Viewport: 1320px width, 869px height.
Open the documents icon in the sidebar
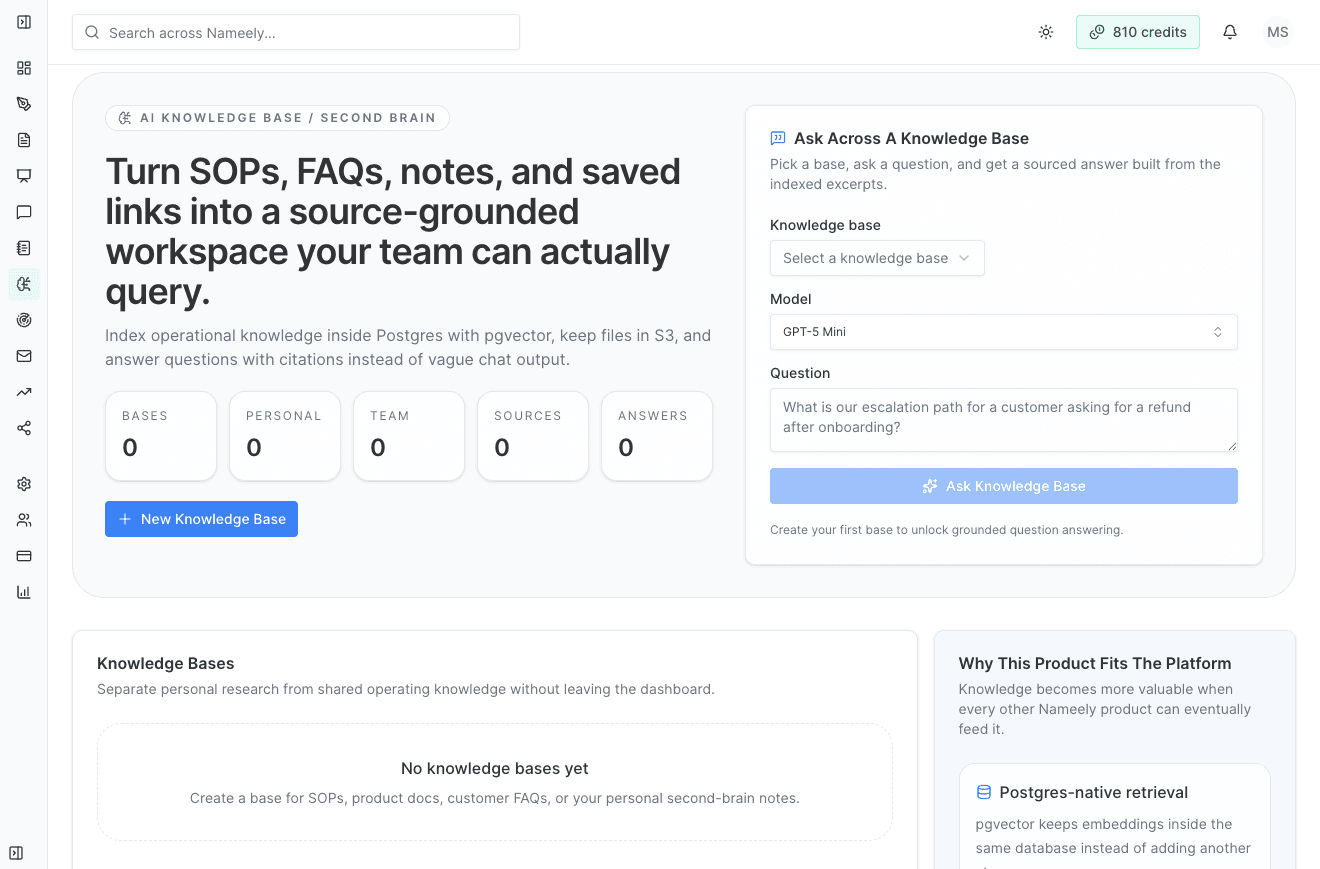tap(24, 139)
